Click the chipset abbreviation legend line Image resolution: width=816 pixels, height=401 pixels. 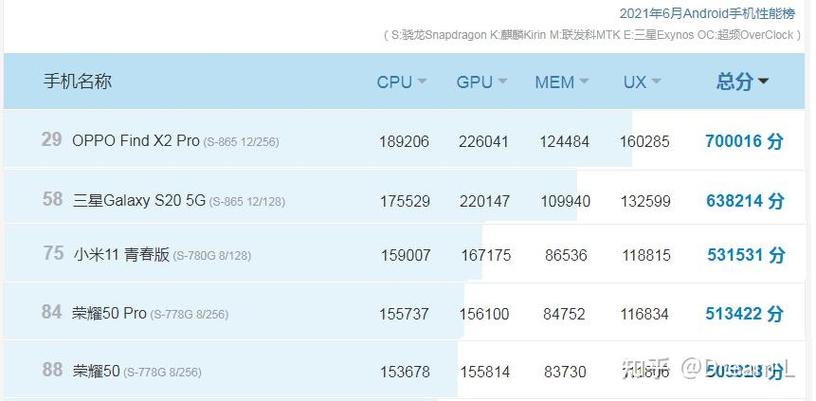pyautogui.click(x=592, y=35)
